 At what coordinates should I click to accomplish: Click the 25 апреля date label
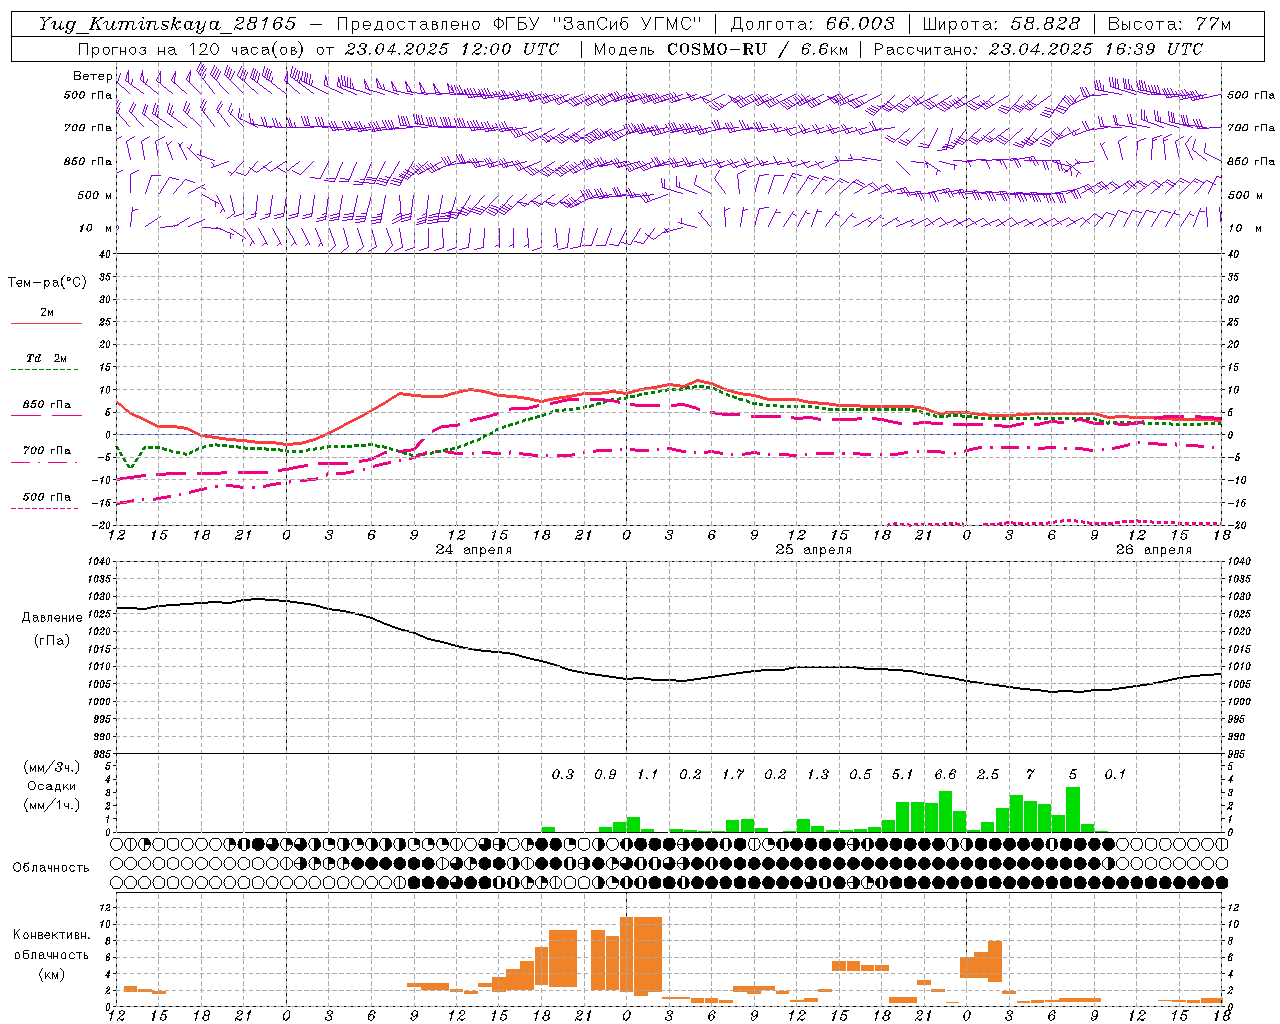814,550
